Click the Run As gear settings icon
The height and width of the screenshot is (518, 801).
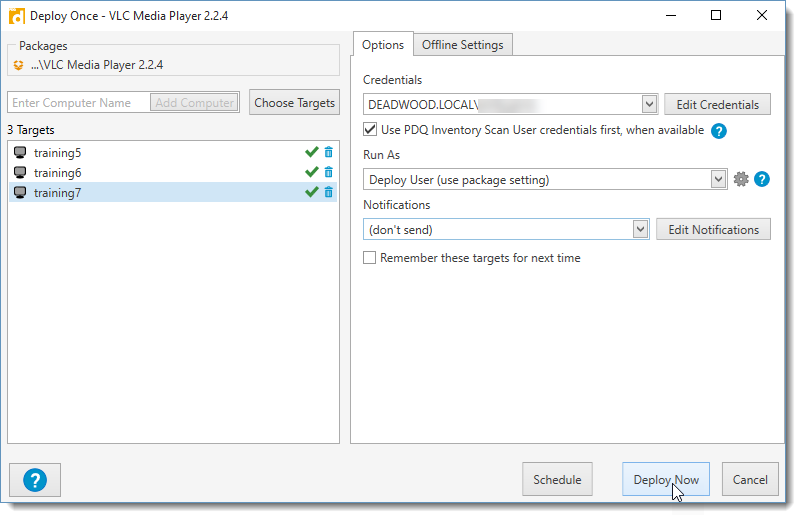coord(740,179)
